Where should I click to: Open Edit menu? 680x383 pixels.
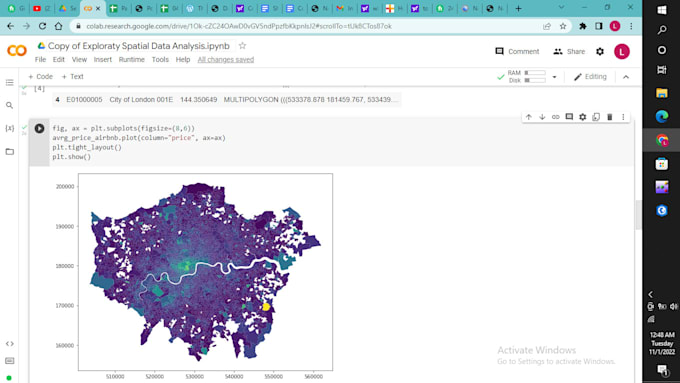(59, 59)
